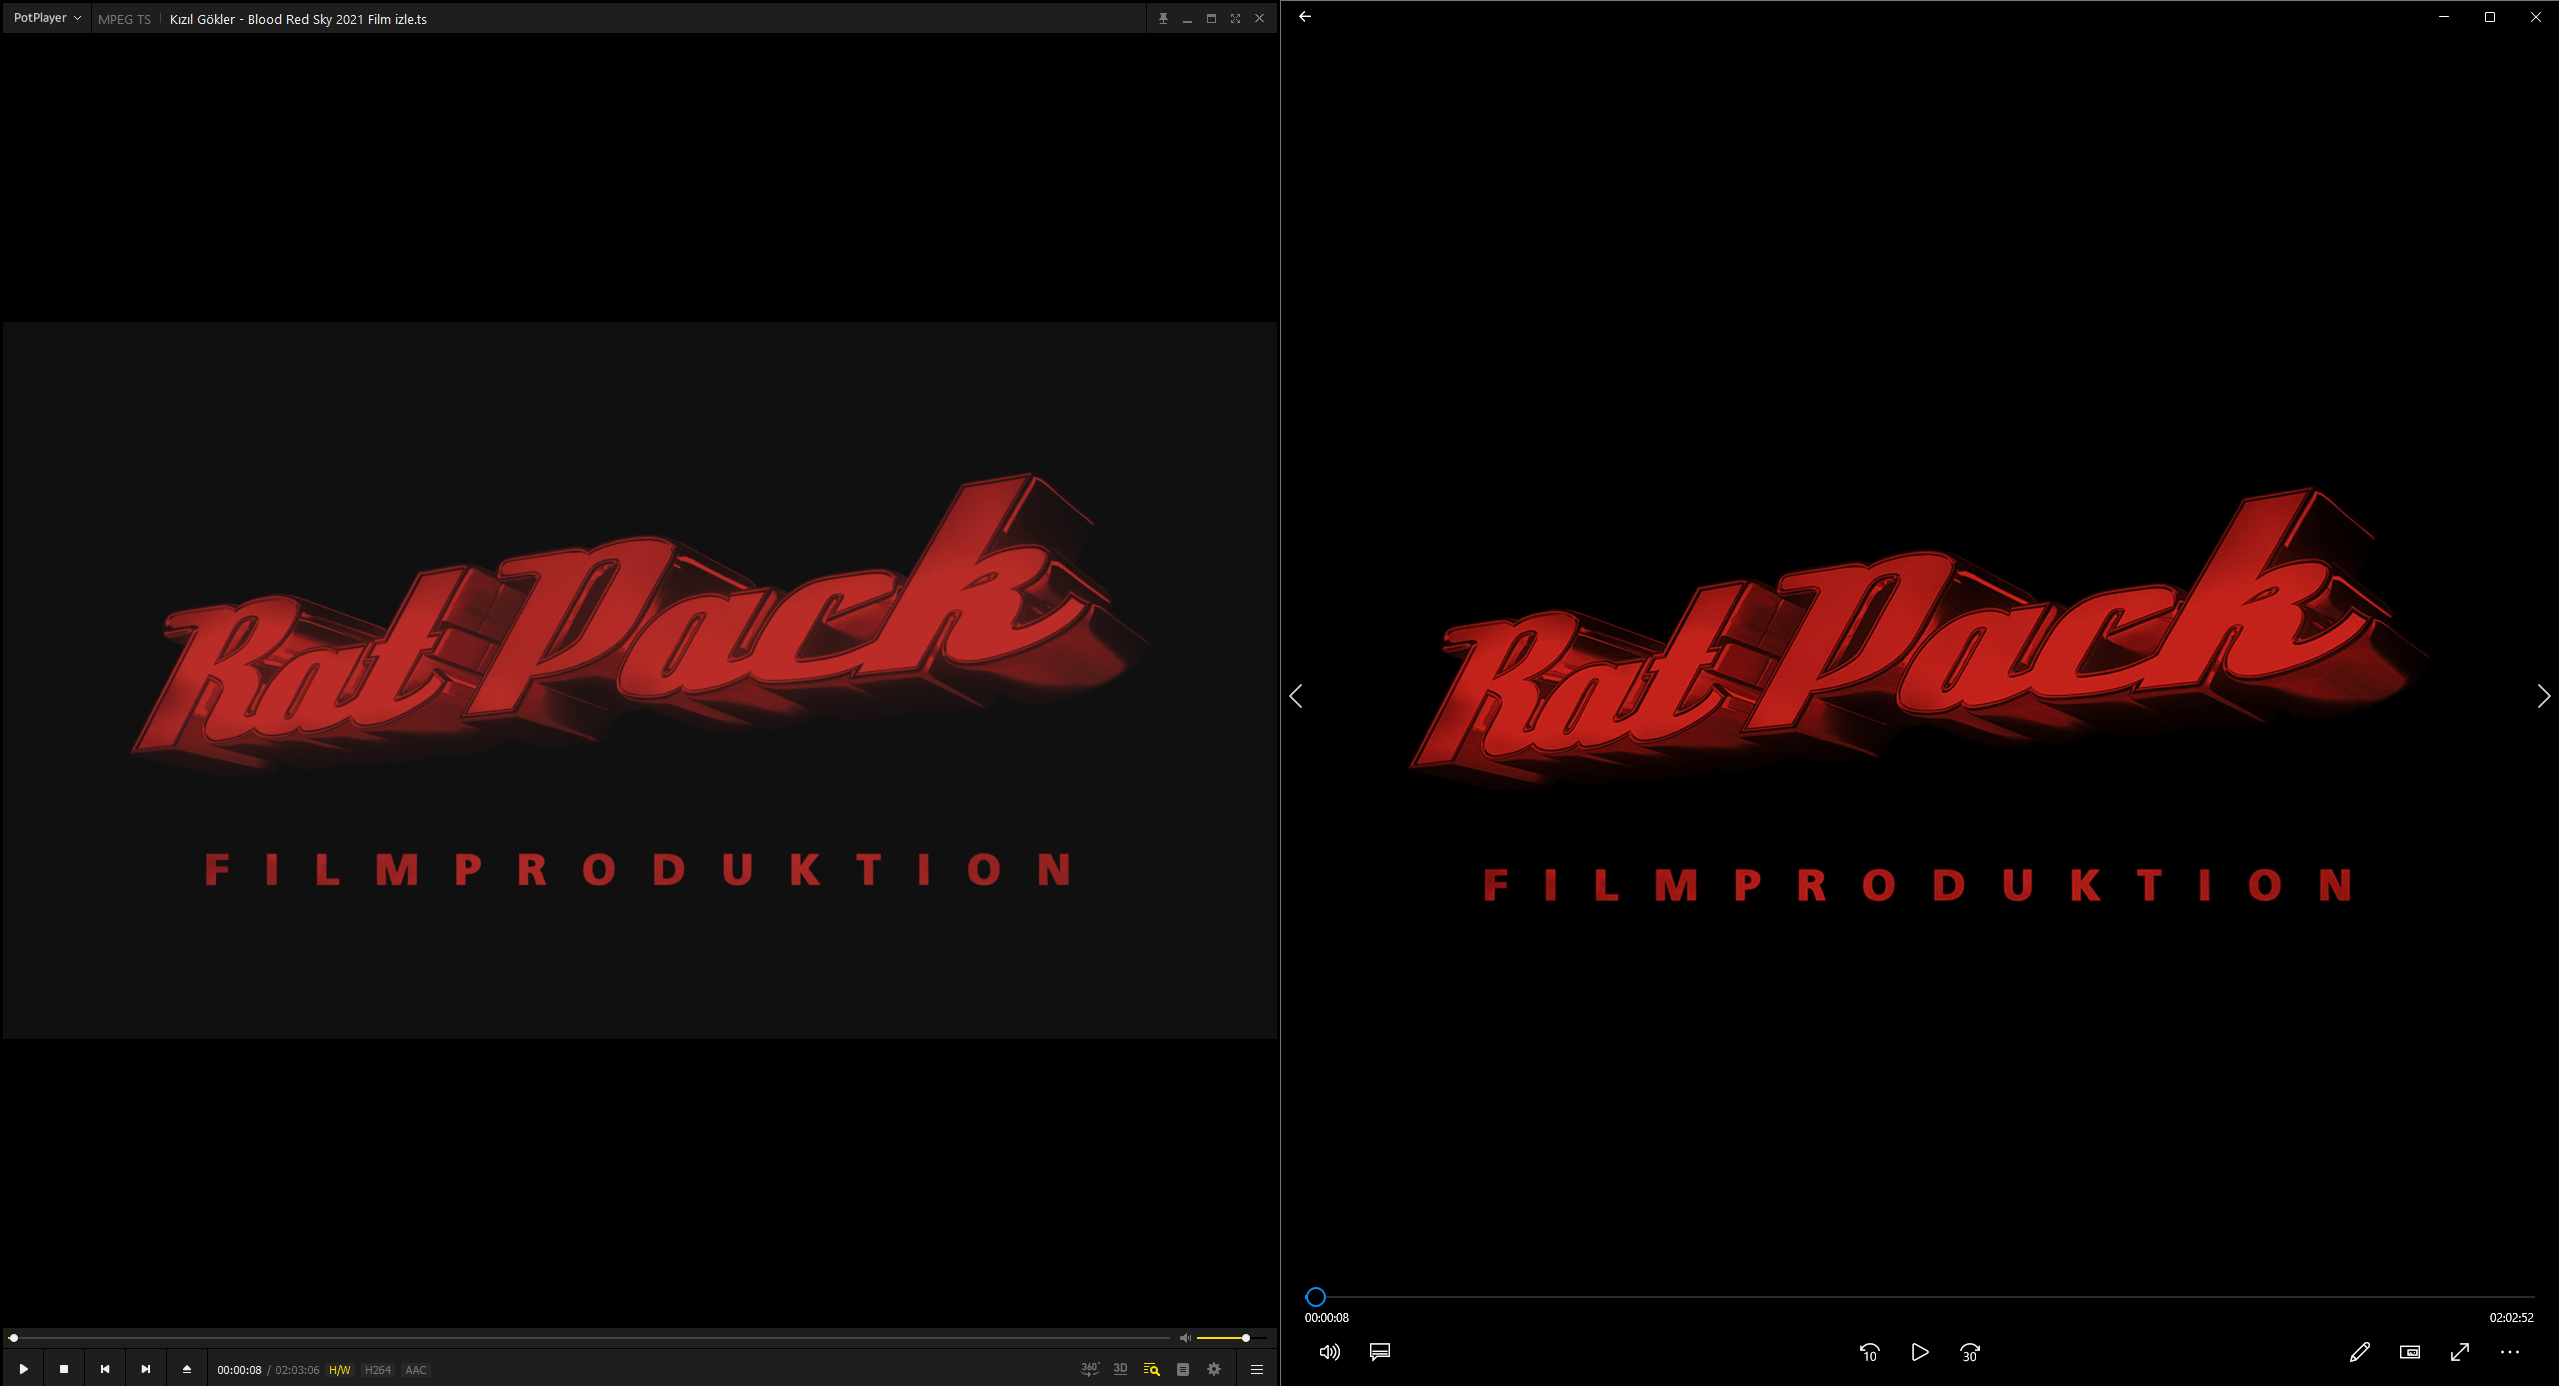Image resolution: width=2559 pixels, height=1386 pixels.
Task: Click the H264 video codec label
Action: 378,1370
